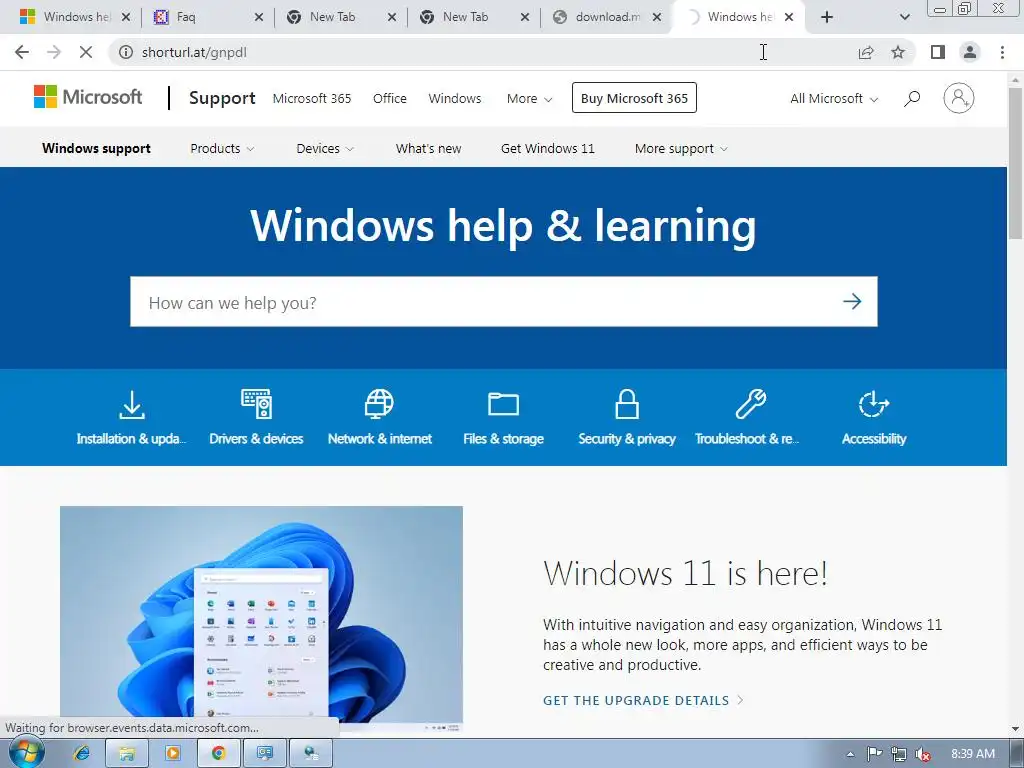Click the 8:39 AM taskbar clock
Image resolution: width=1024 pixels, height=768 pixels.
(x=972, y=754)
